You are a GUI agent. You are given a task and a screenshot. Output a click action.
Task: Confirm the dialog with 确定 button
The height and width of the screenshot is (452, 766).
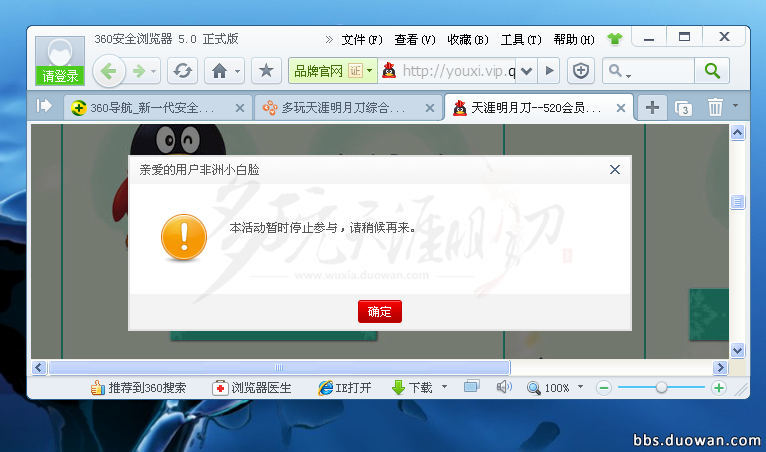point(380,312)
